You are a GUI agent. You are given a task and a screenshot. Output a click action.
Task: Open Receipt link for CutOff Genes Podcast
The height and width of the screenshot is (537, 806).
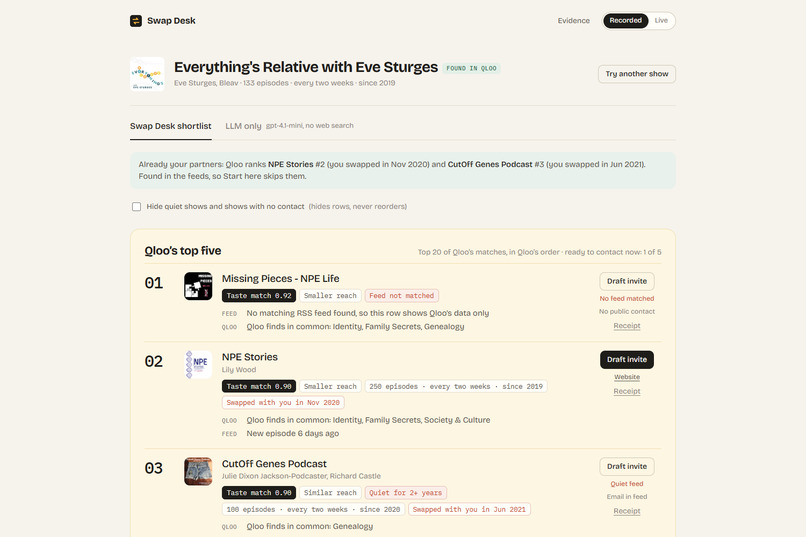pyautogui.click(x=627, y=511)
